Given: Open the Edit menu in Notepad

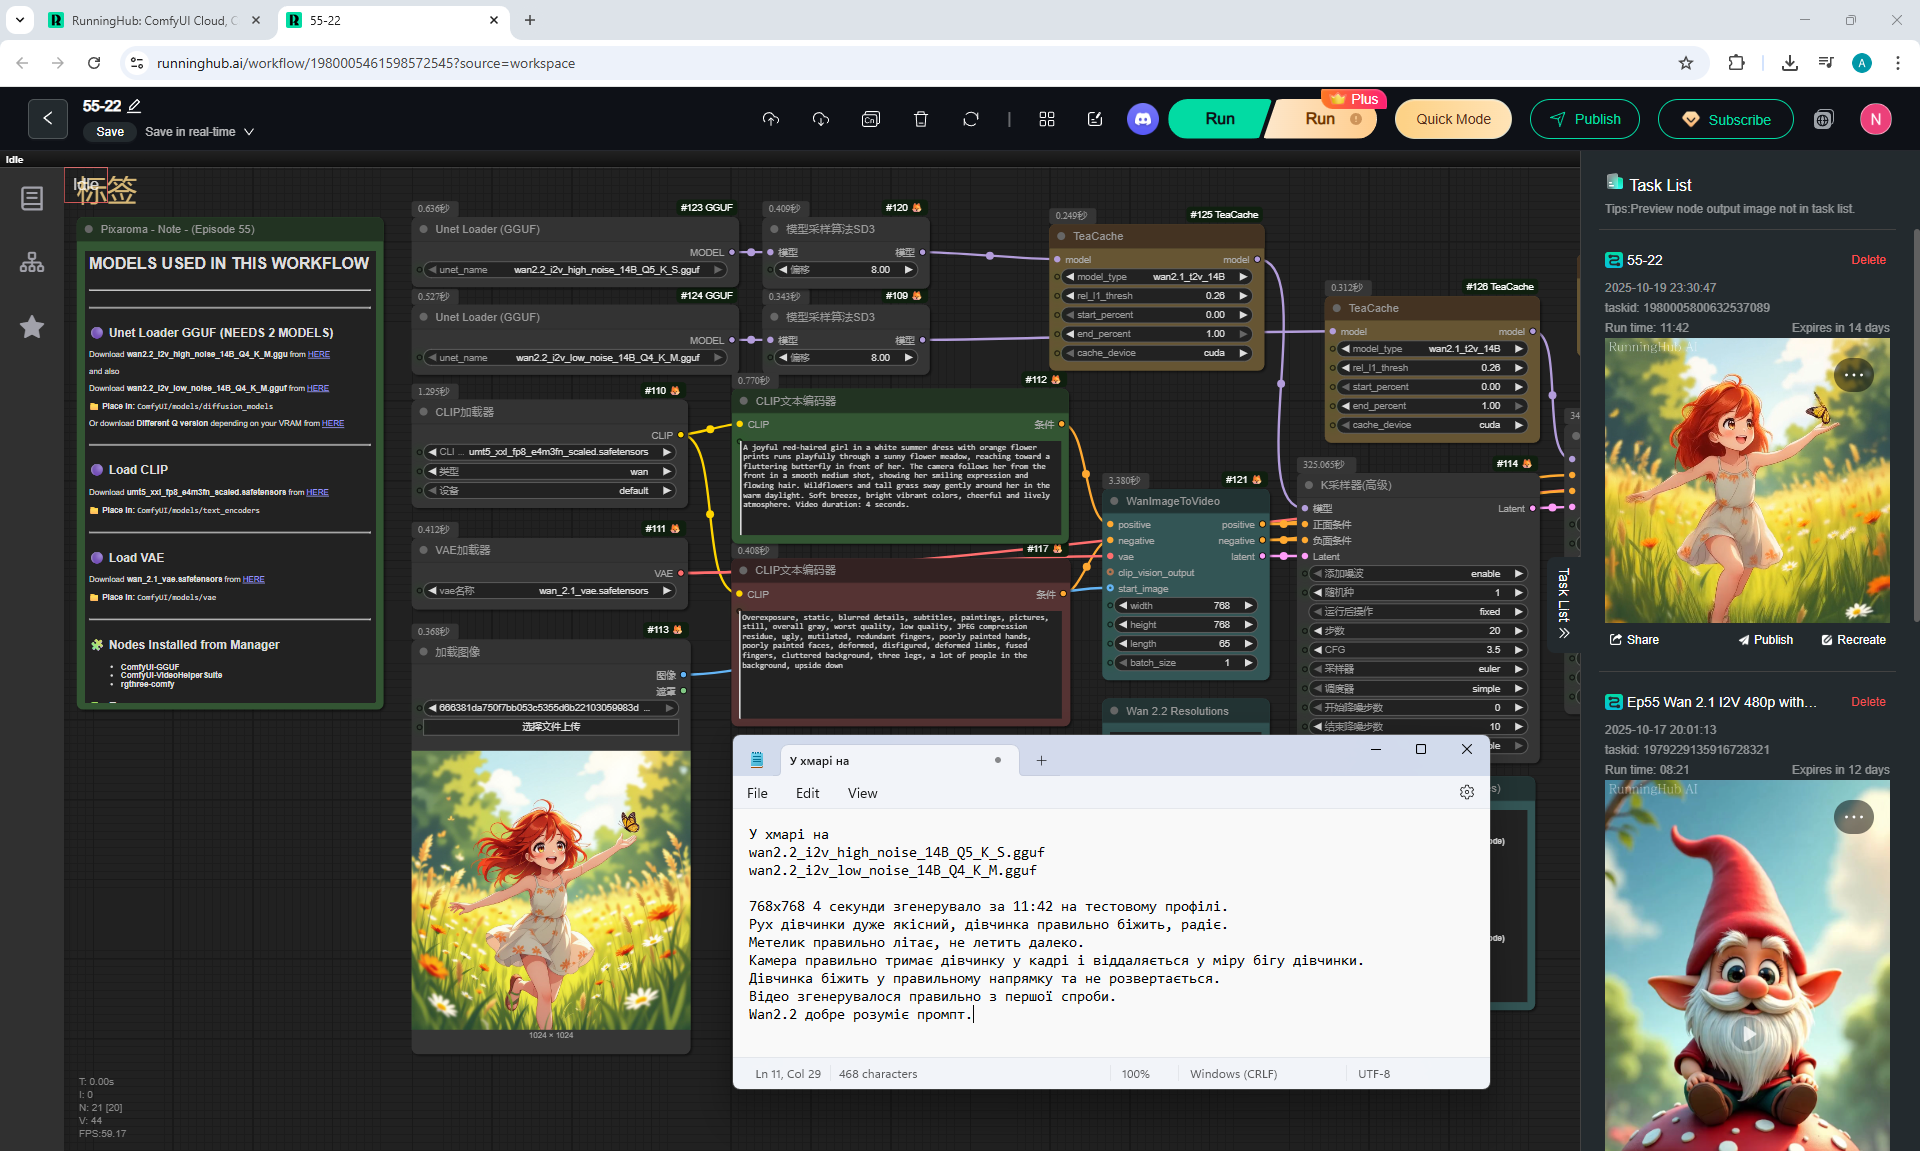Looking at the screenshot, I should pos(807,793).
